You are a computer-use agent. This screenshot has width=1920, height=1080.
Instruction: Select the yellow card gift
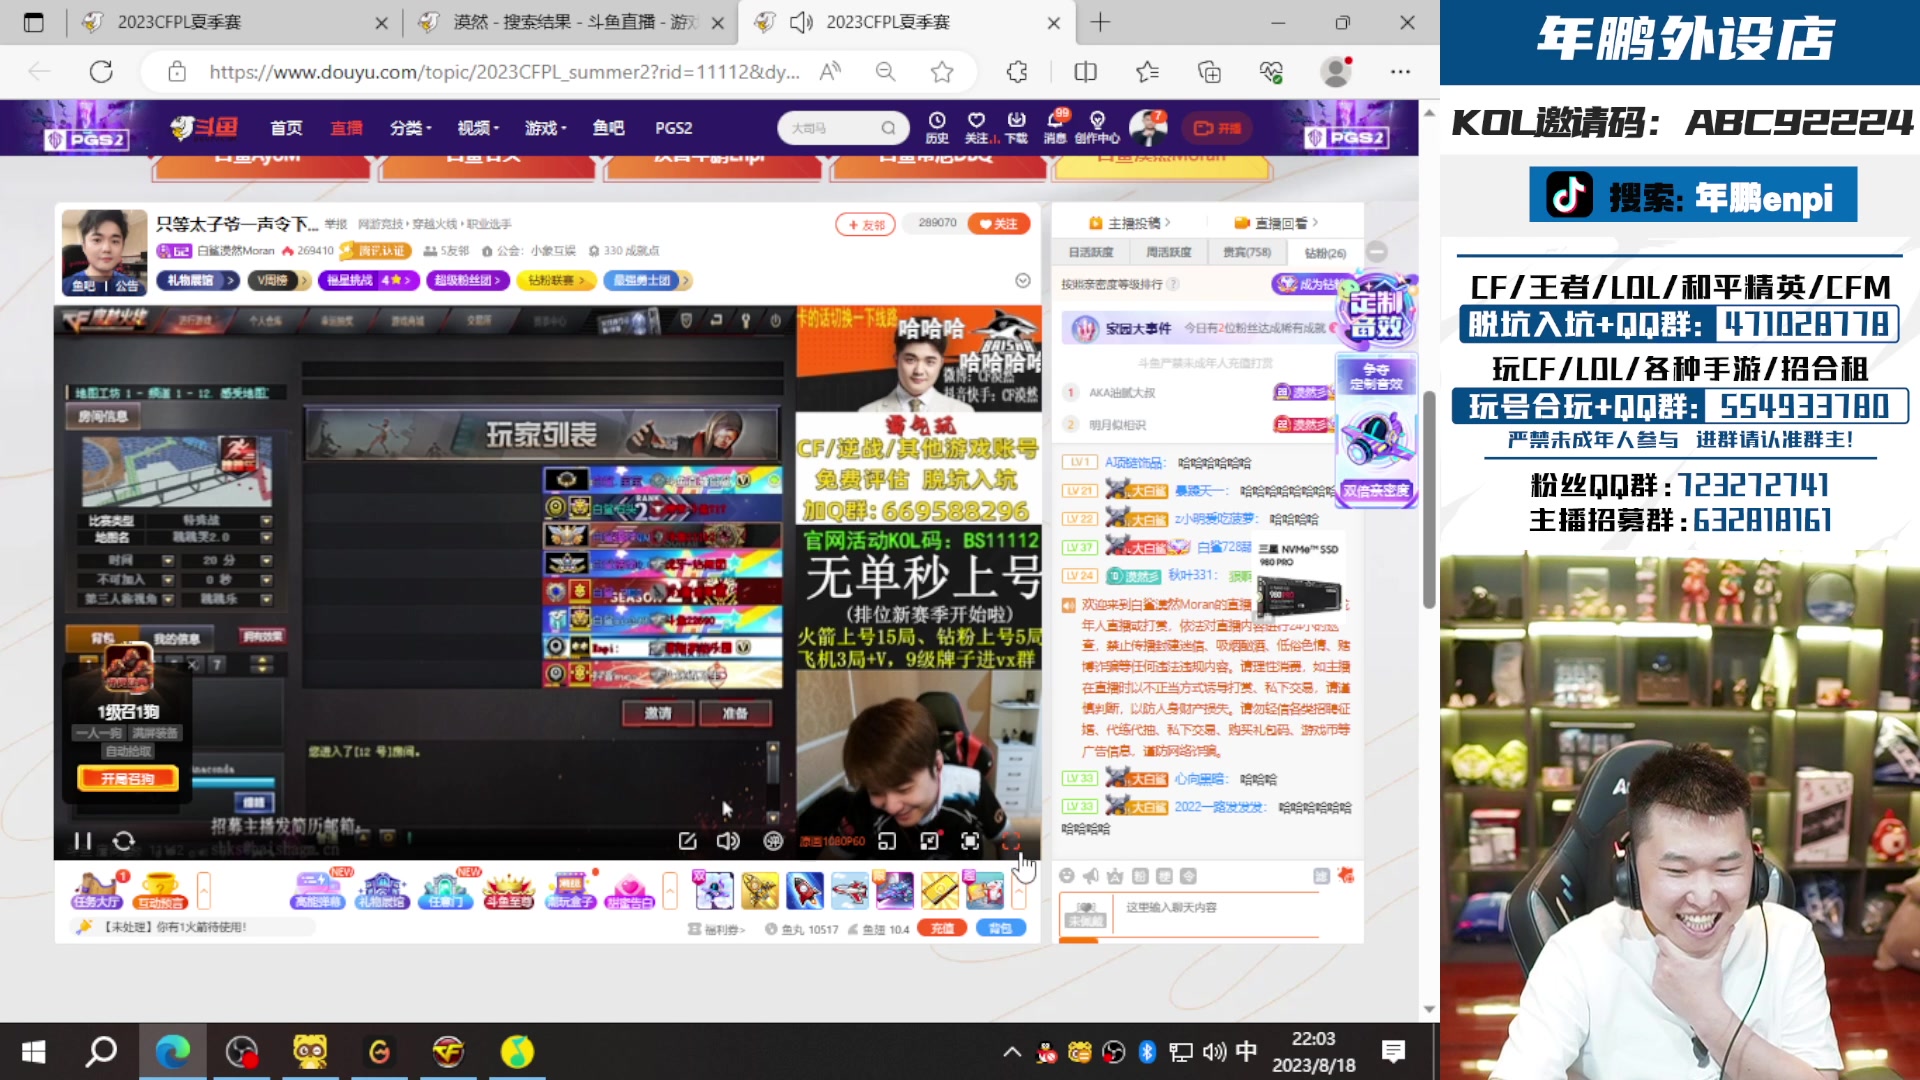(x=939, y=890)
